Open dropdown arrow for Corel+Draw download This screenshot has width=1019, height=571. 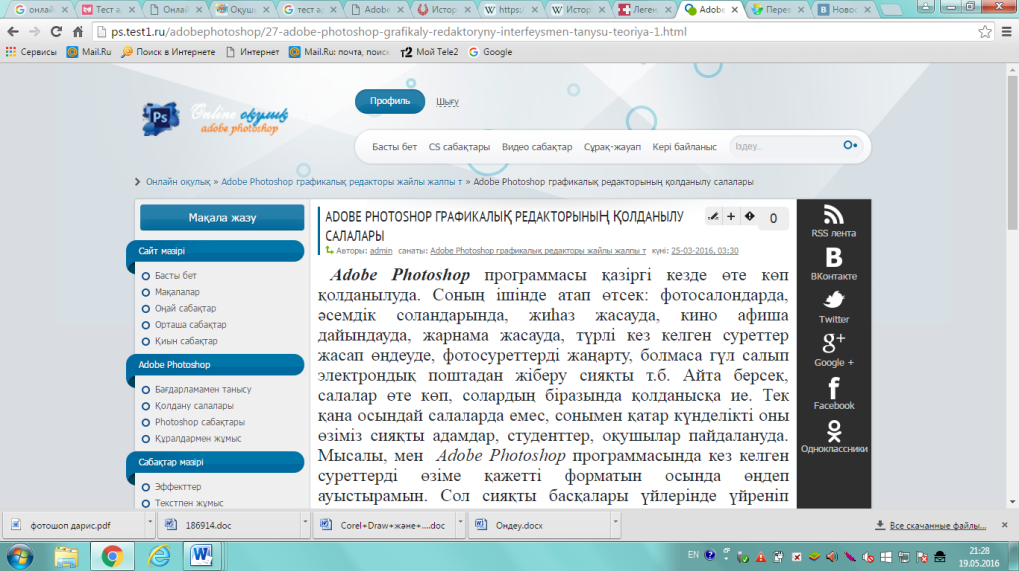click(459, 522)
